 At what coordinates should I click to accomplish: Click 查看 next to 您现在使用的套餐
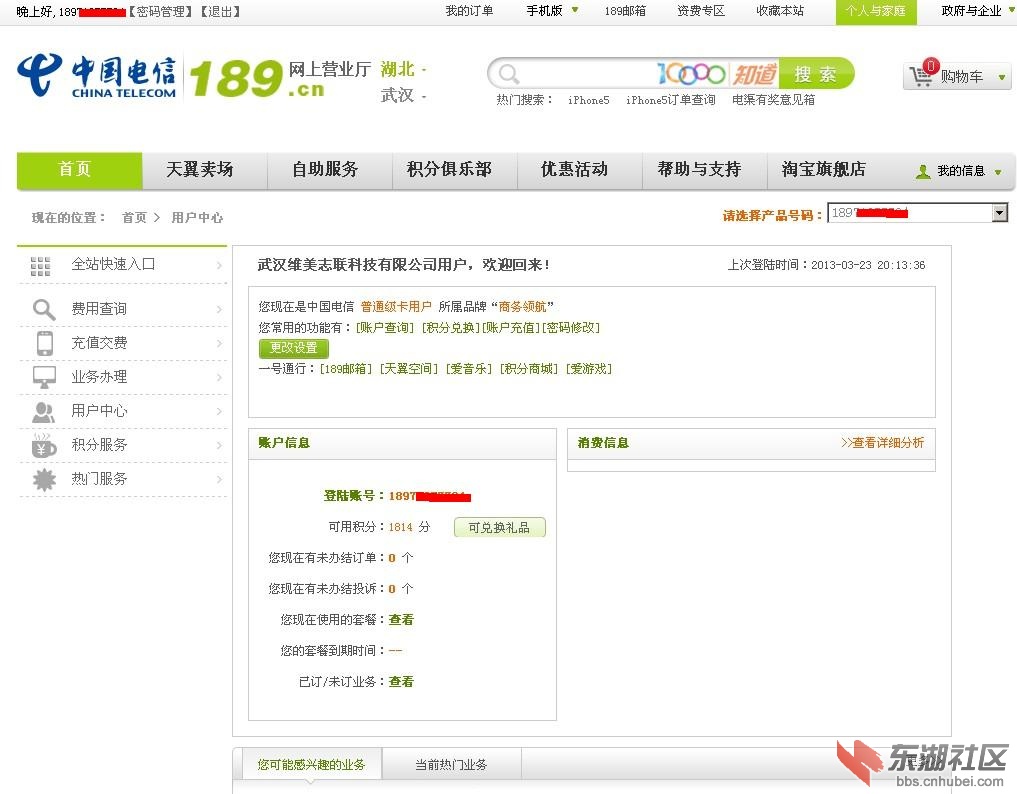pos(401,620)
